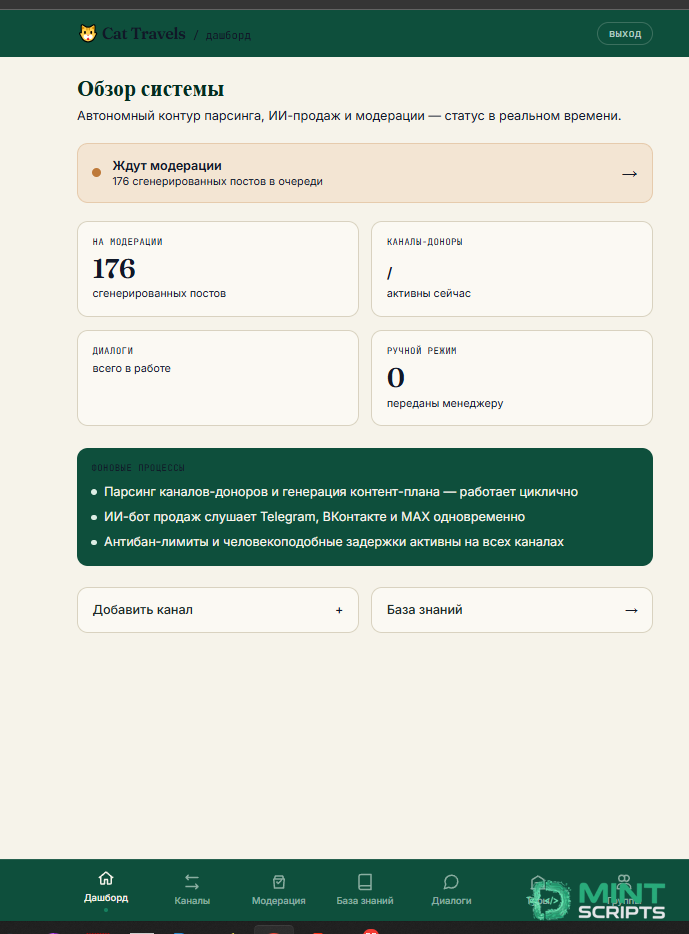Click '176 сгенерированных постов в очереди' text

click(217, 181)
